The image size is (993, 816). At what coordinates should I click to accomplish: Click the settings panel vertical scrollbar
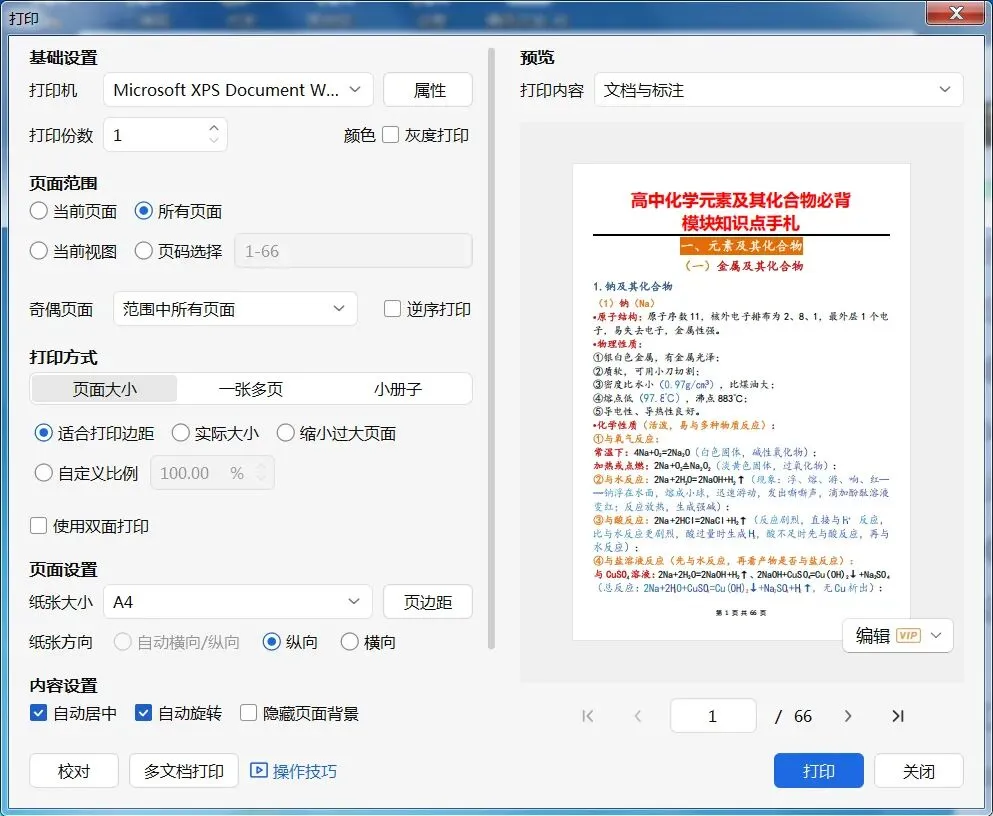pos(491,348)
